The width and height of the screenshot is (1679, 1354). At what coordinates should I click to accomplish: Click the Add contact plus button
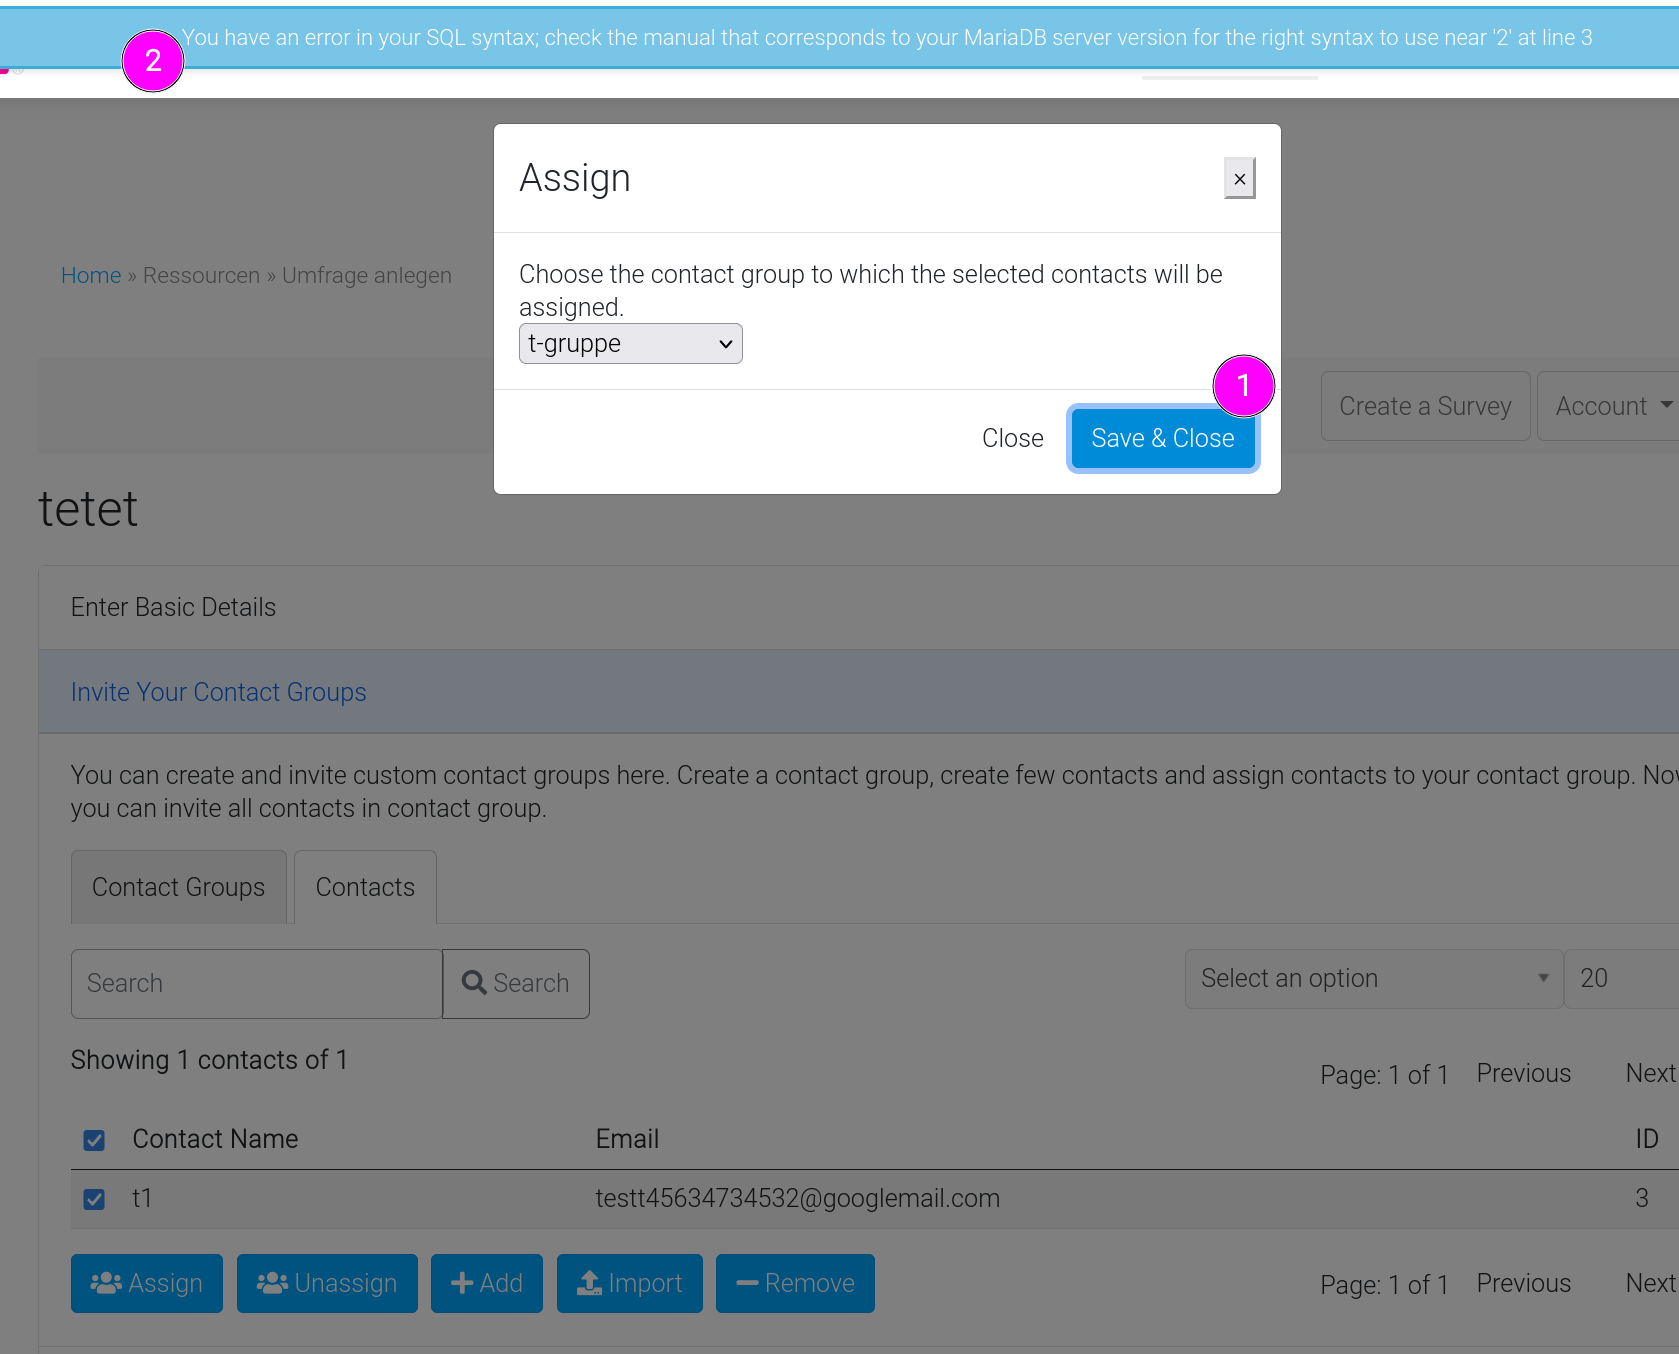pyautogui.click(x=487, y=1283)
